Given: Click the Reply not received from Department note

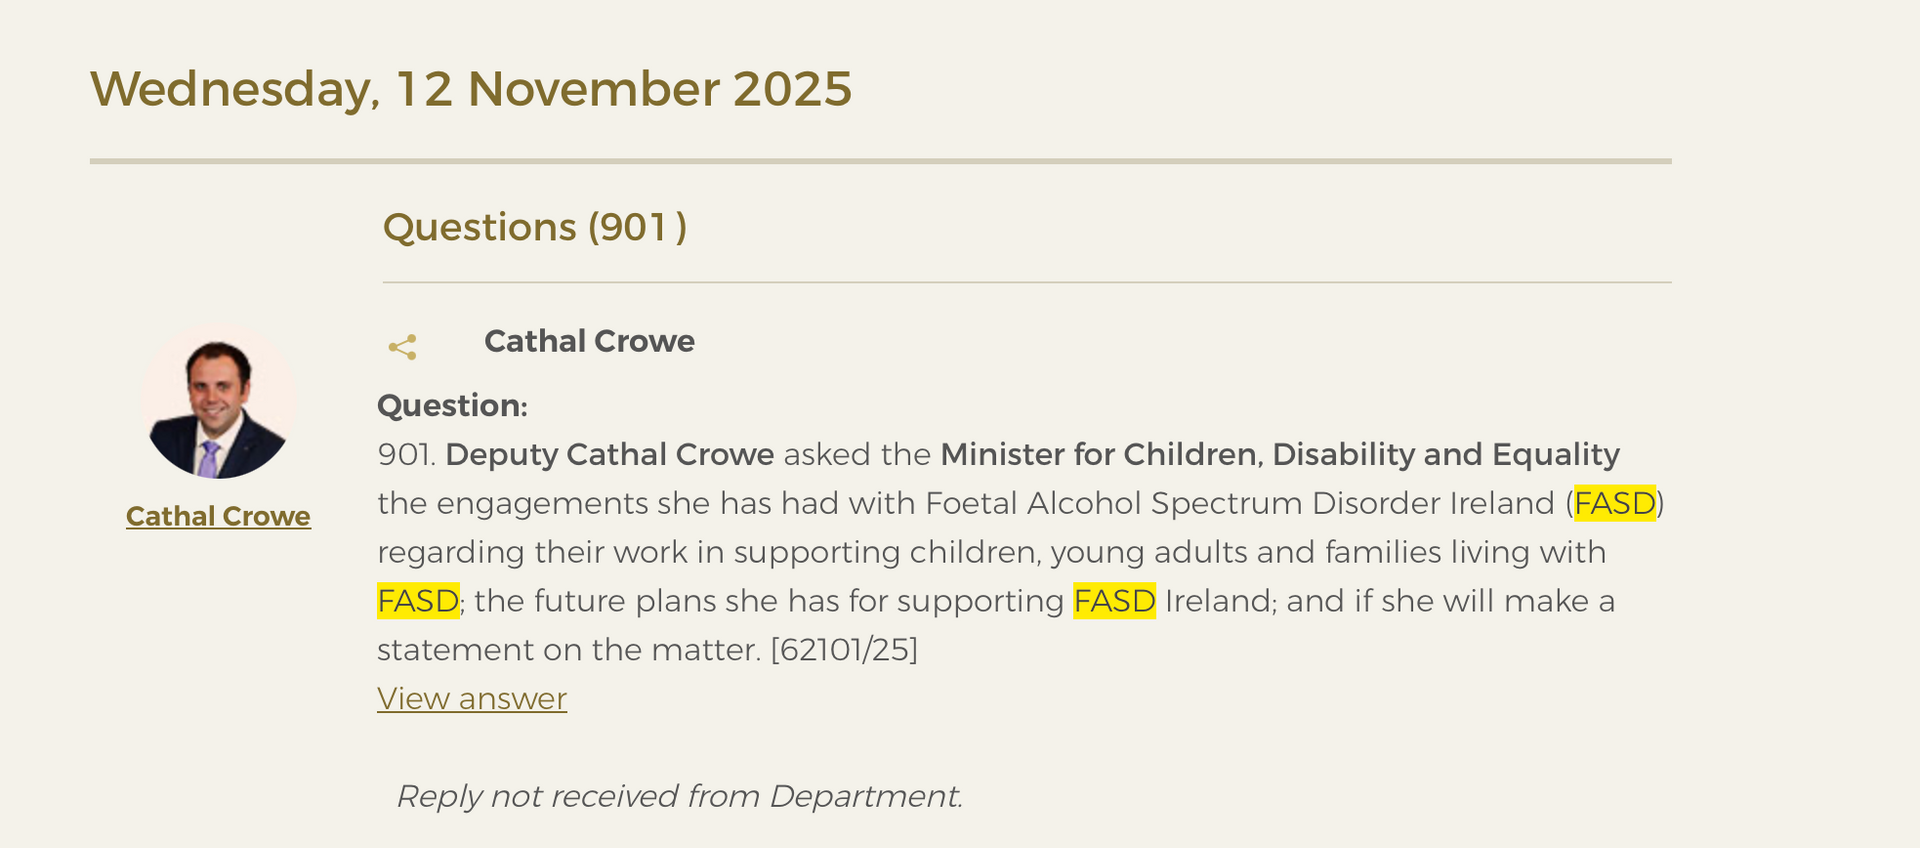Looking at the screenshot, I should (680, 796).
